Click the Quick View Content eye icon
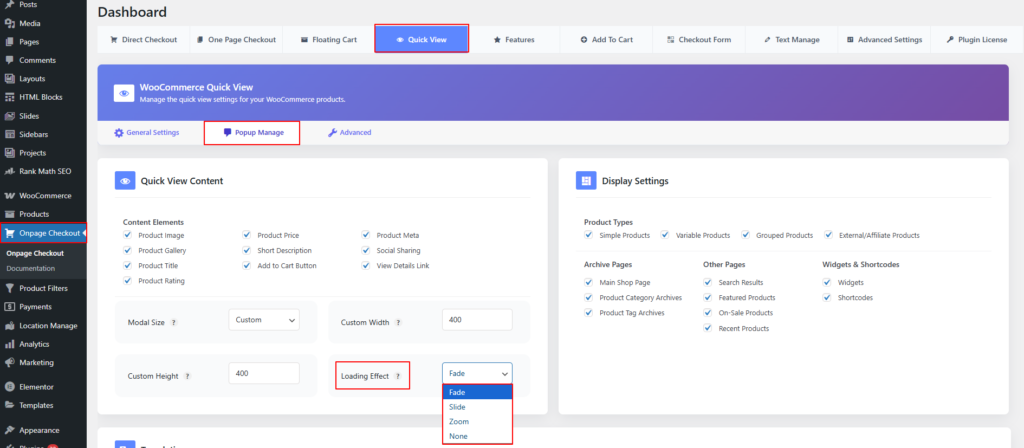The height and width of the screenshot is (448, 1024). point(124,181)
